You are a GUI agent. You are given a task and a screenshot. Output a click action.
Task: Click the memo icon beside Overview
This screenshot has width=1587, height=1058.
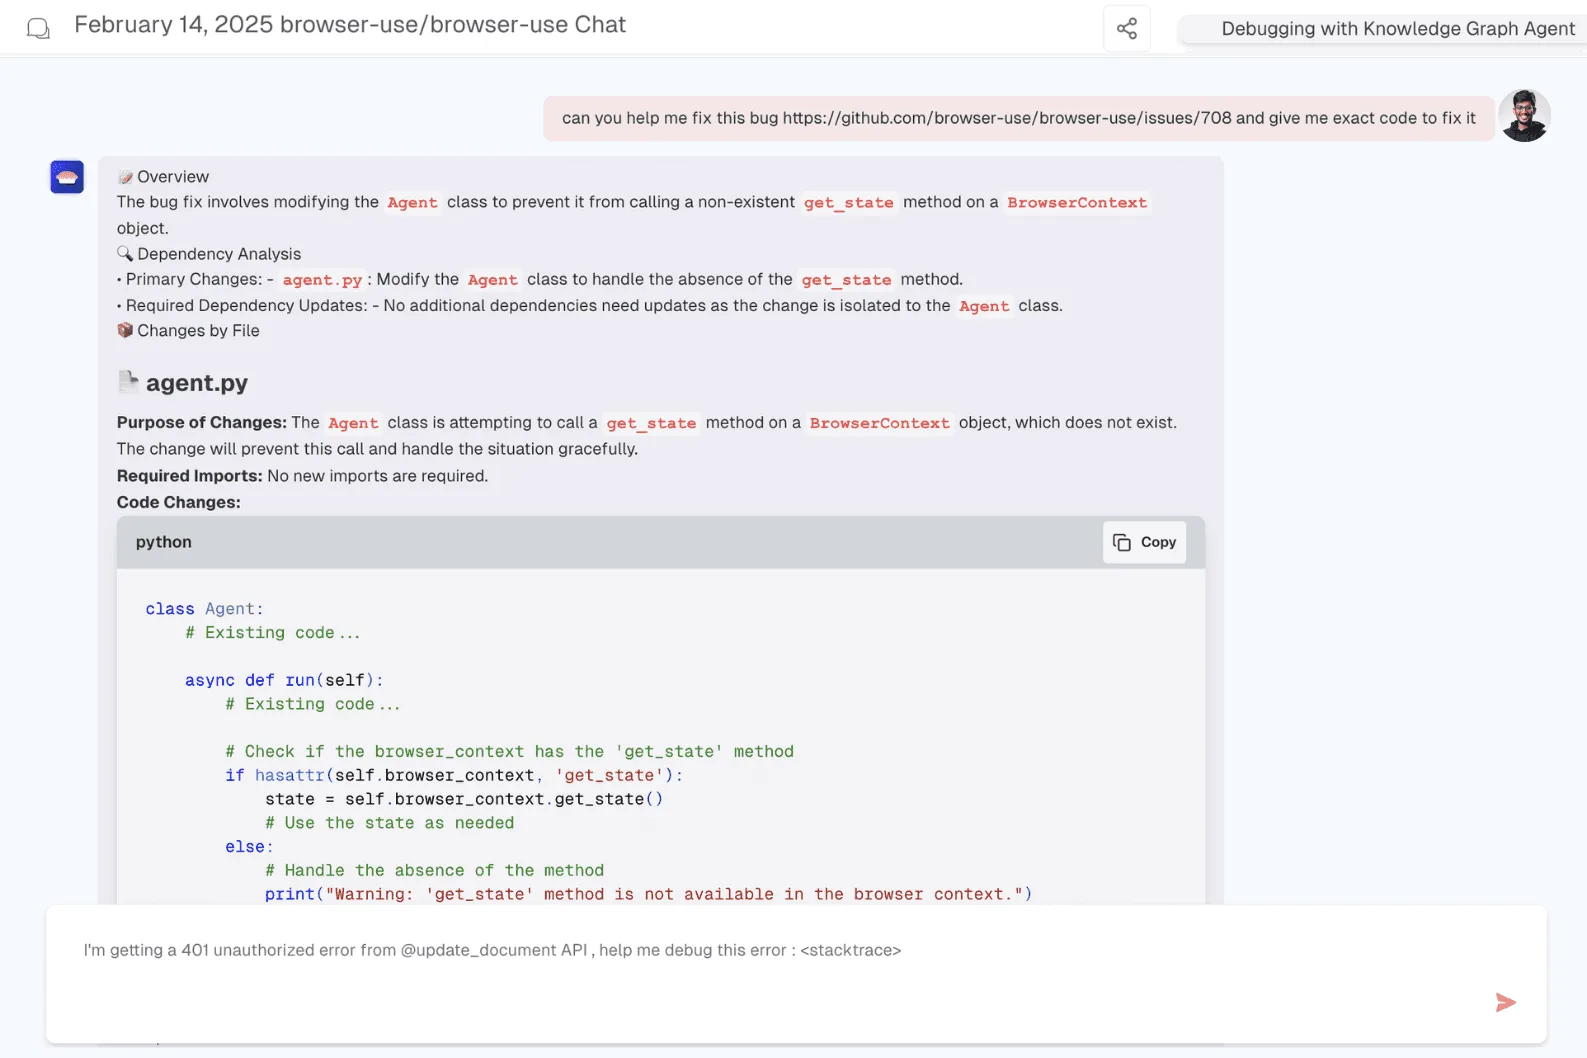(125, 177)
